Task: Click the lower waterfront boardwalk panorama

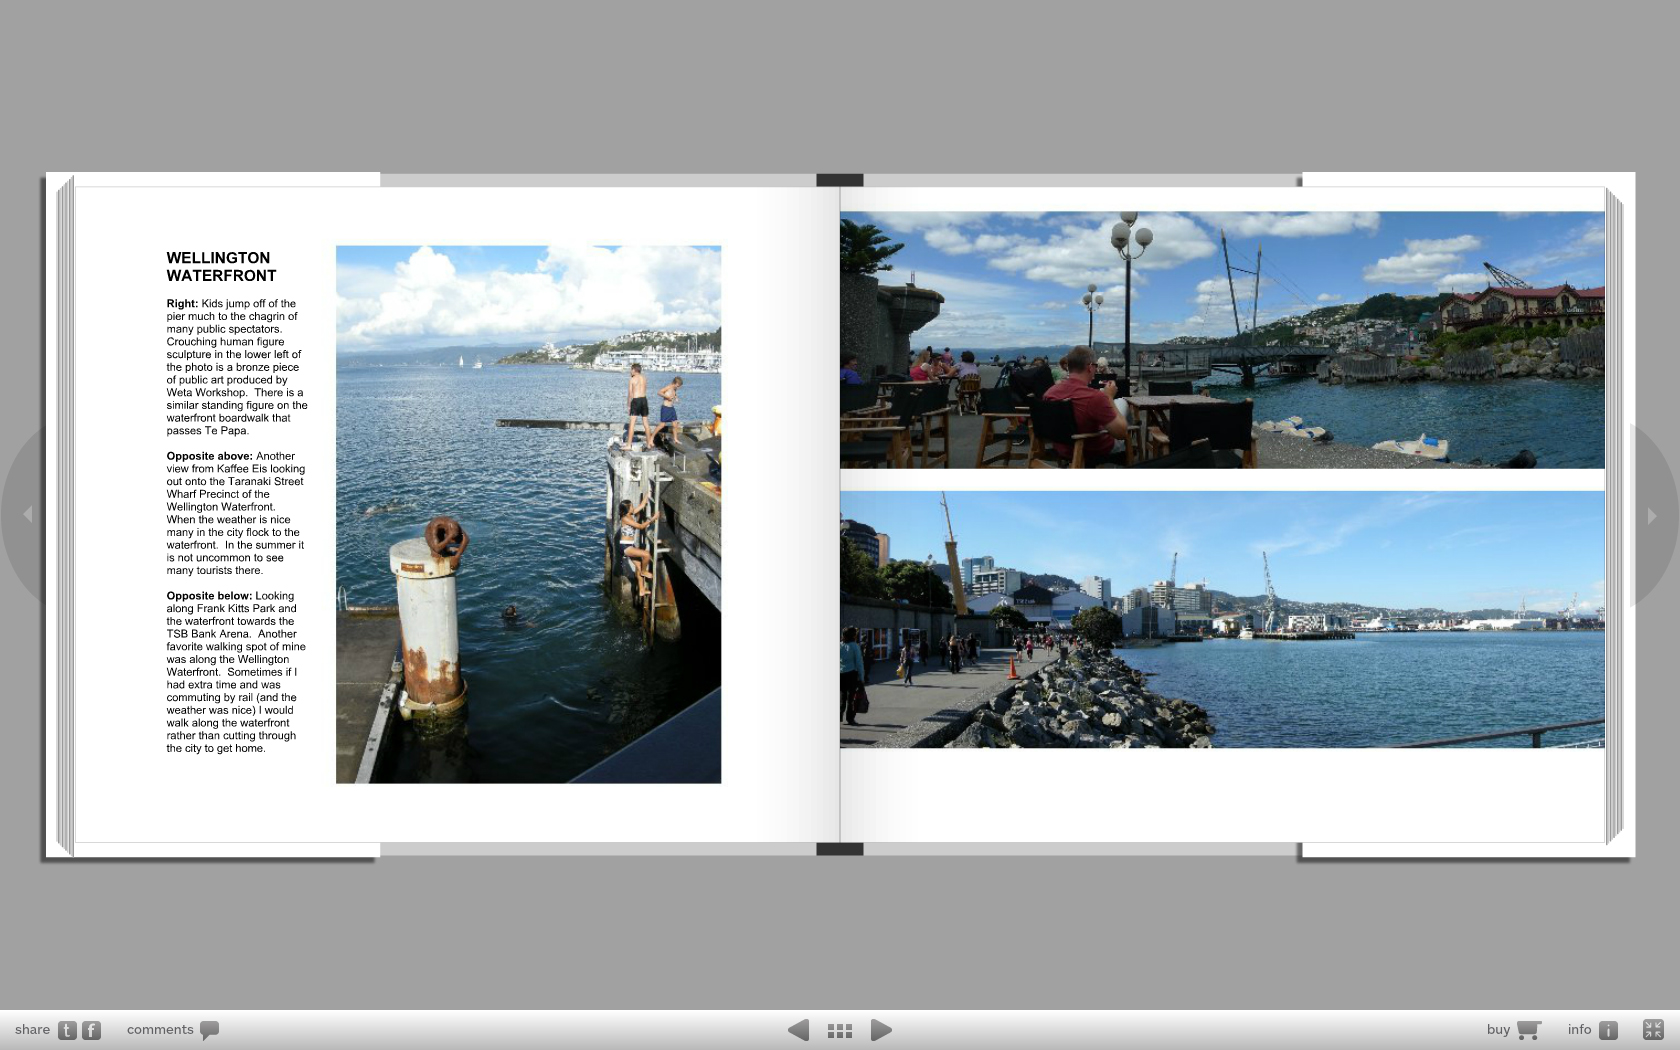Action: 1222,619
